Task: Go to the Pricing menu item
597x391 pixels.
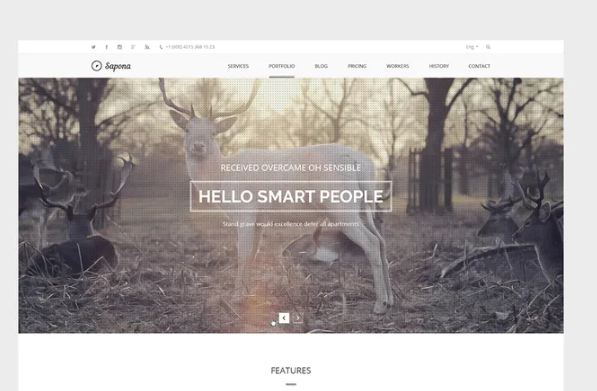Action: (357, 66)
